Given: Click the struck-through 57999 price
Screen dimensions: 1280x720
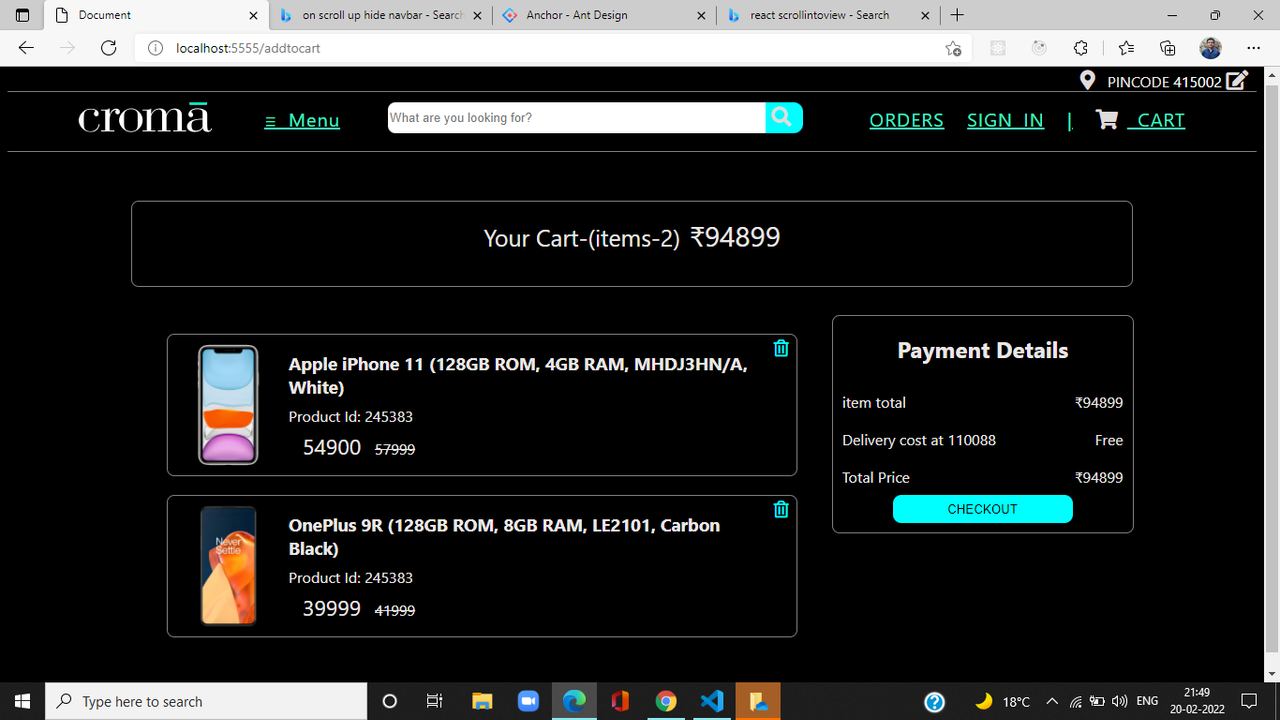Looking at the screenshot, I should coord(395,450).
